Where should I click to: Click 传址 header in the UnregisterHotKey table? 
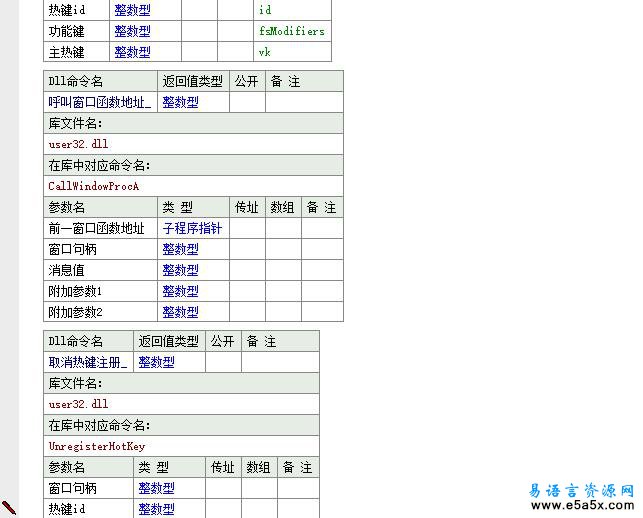pyautogui.click(x=223, y=467)
